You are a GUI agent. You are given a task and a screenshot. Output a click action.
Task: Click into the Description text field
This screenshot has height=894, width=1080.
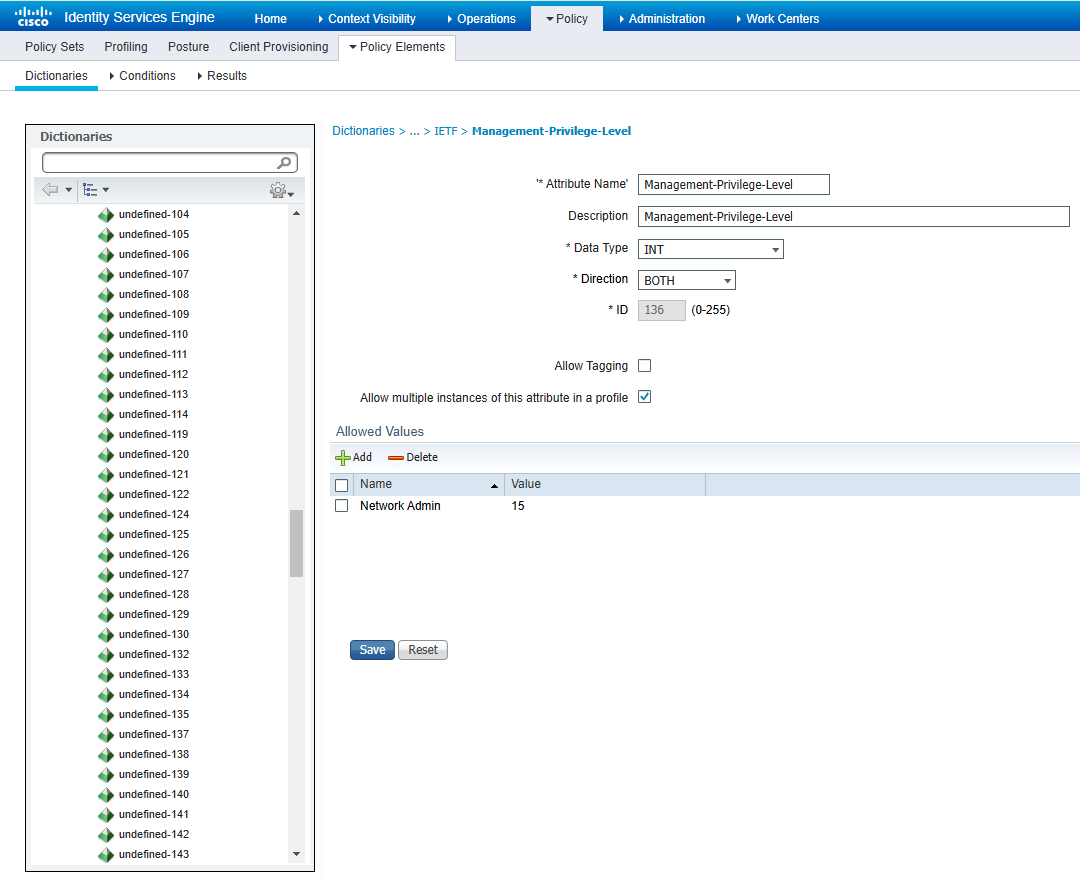pyautogui.click(x=853, y=216)
